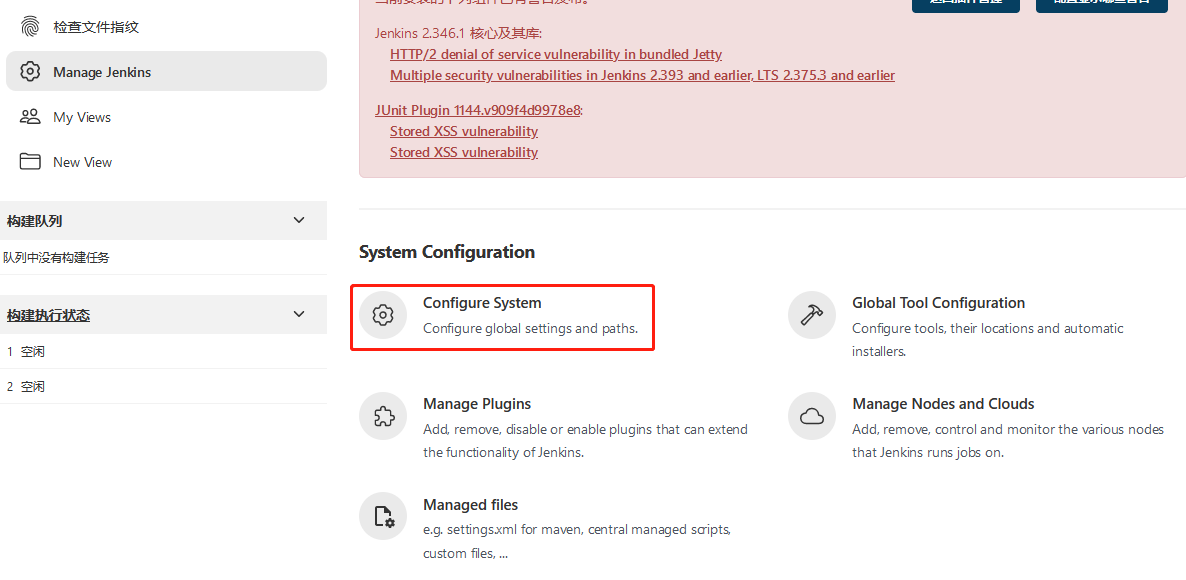
Task: Click the System Configuration section heading
Action: coord(447,252)
